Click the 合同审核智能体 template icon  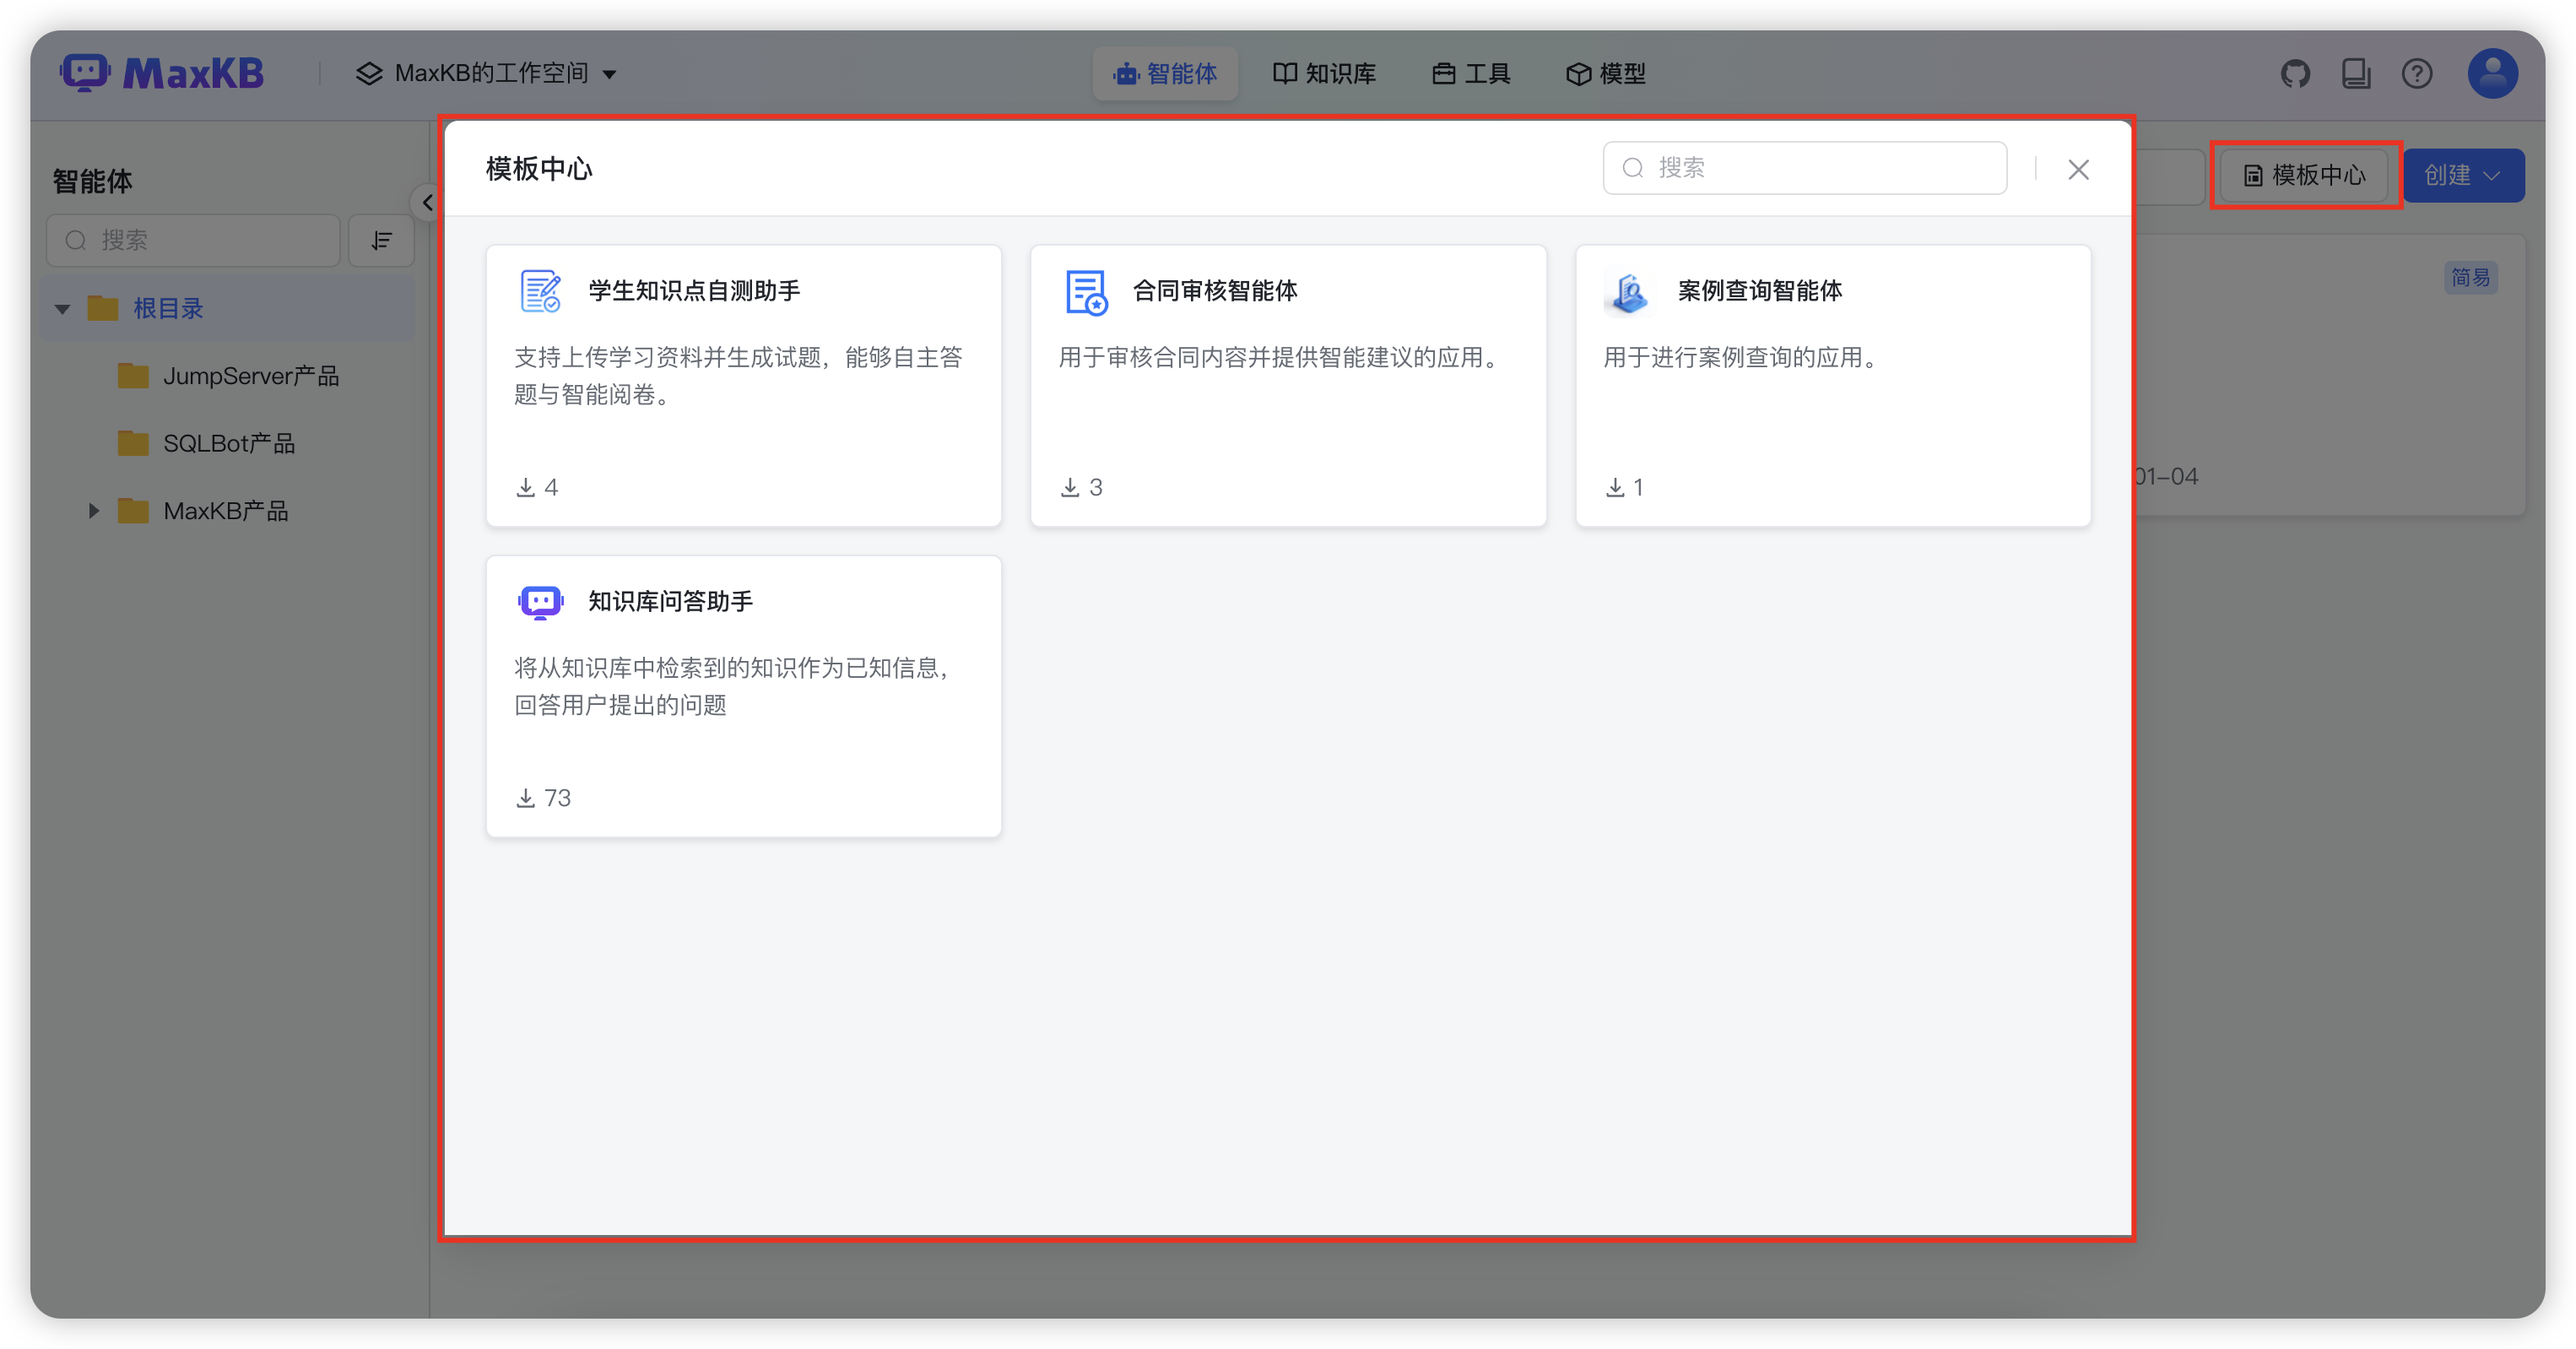(1086, 291)
